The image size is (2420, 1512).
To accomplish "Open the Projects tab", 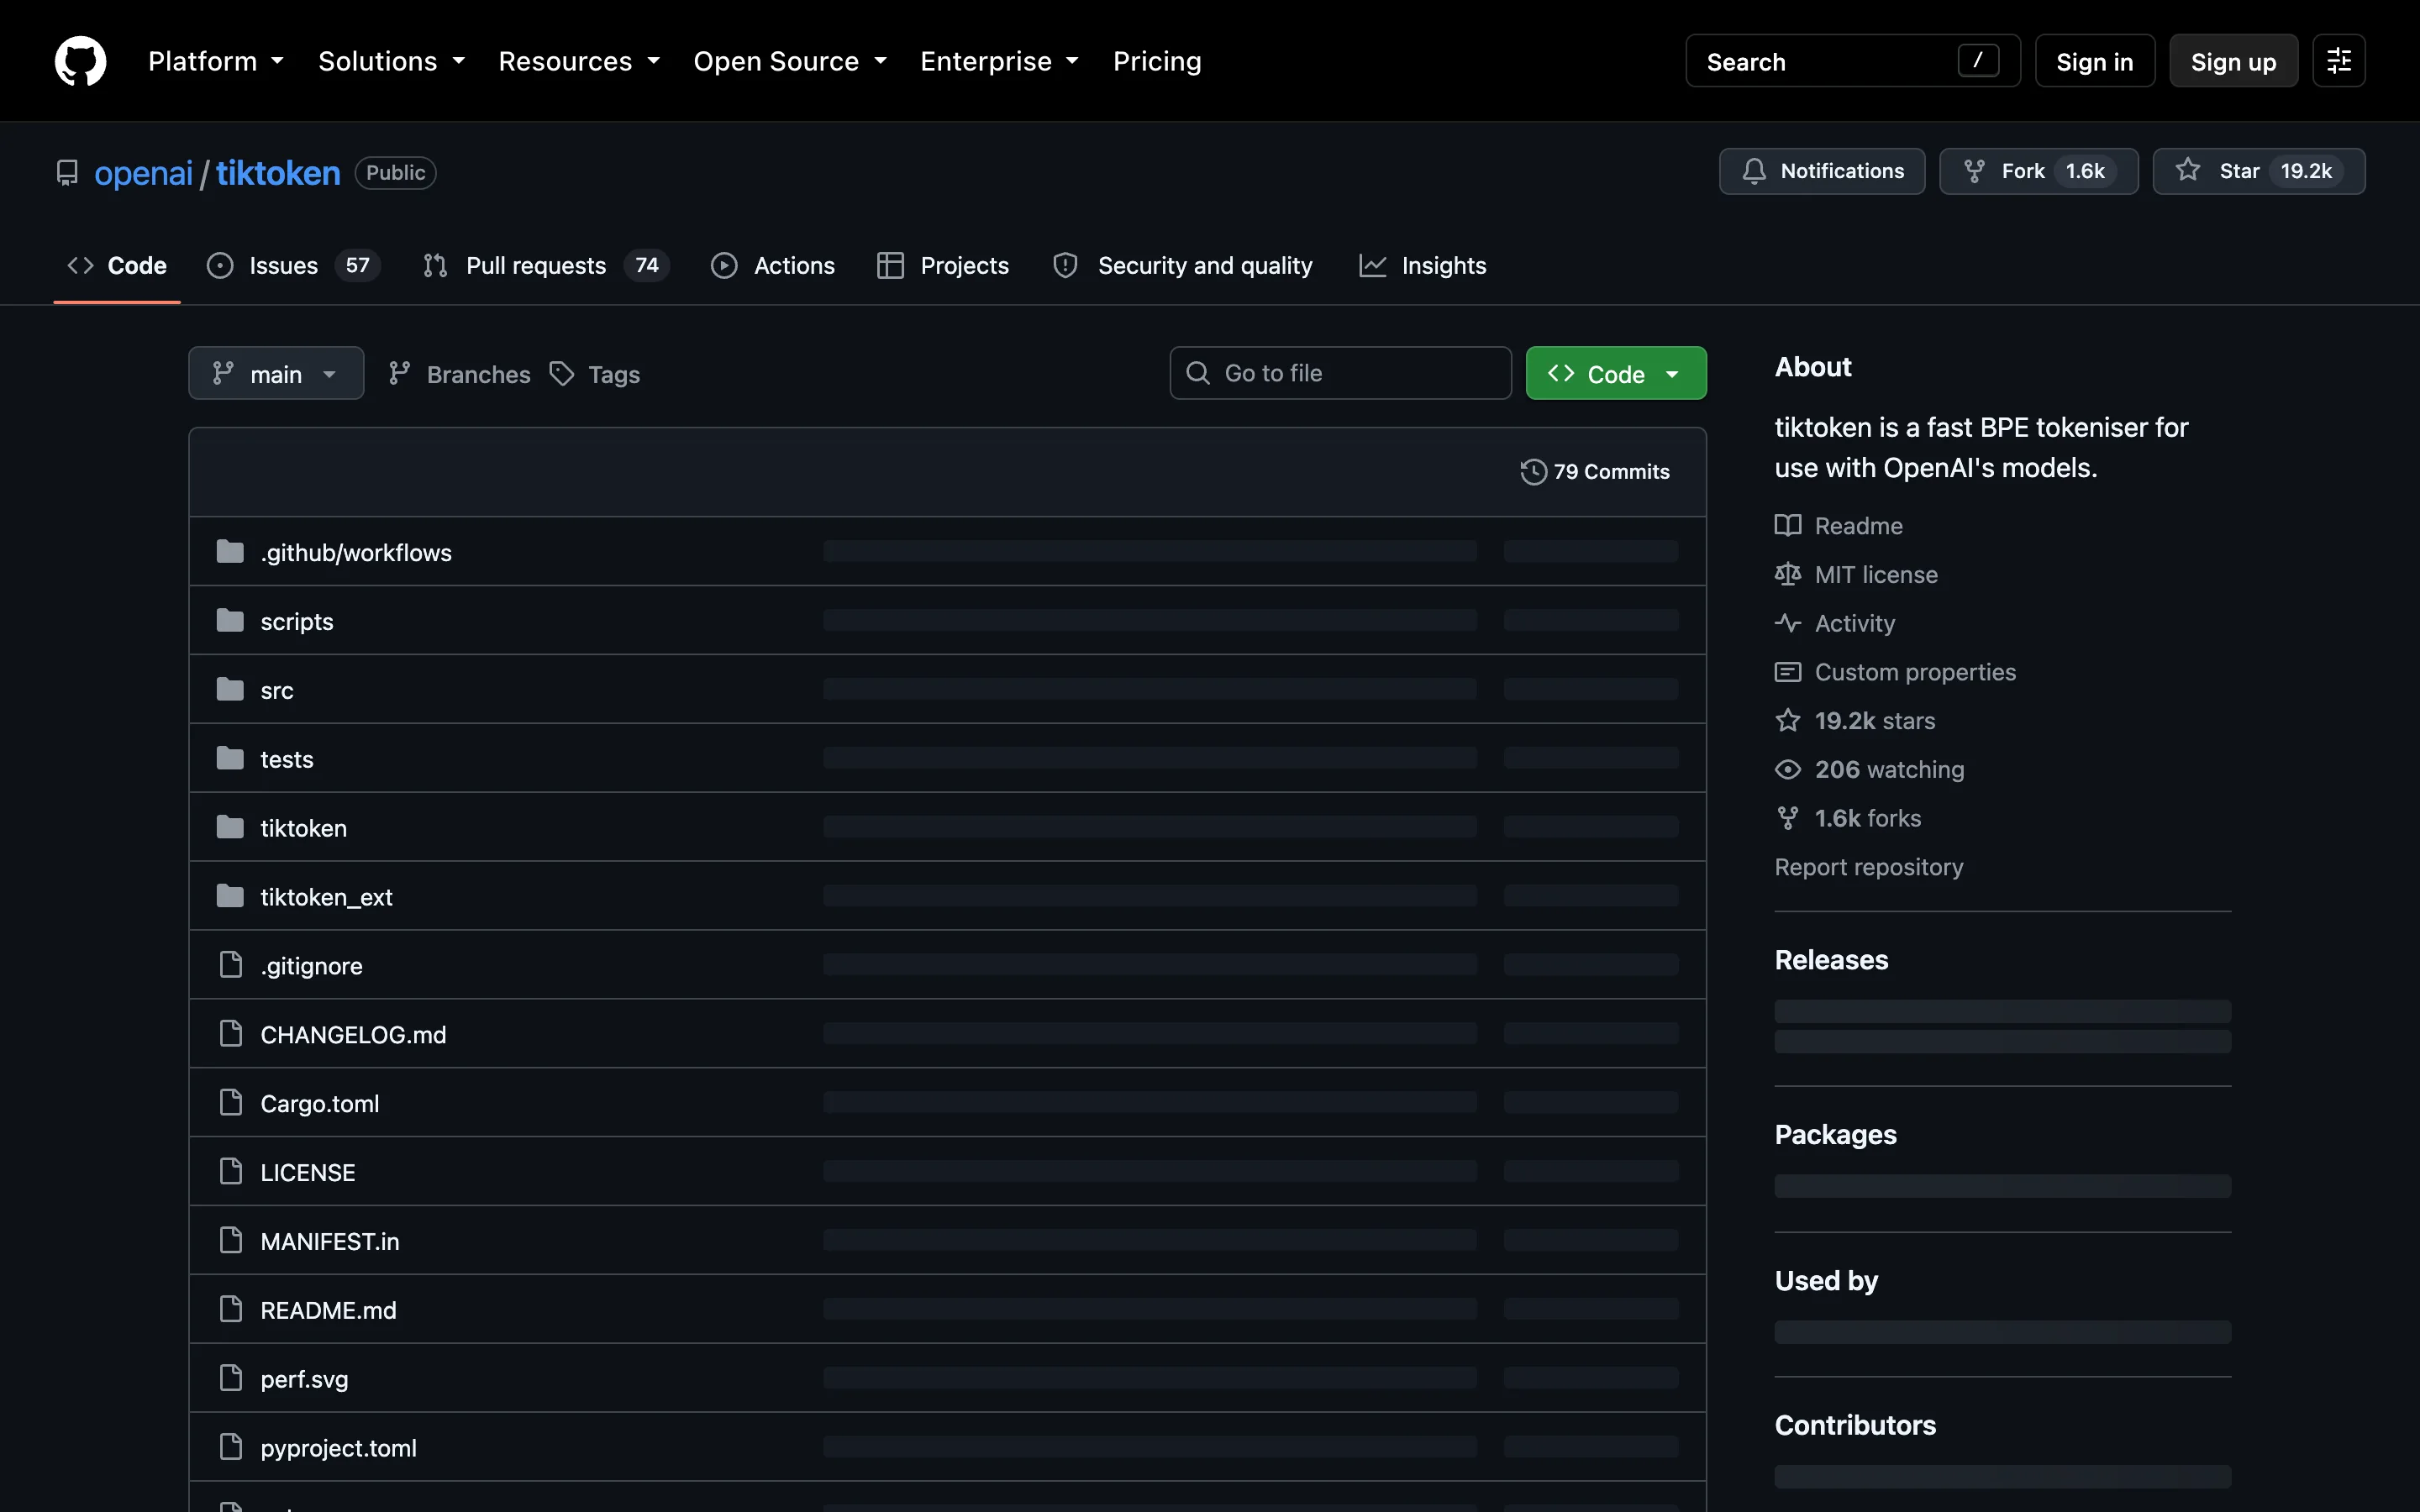I will 943,266.
